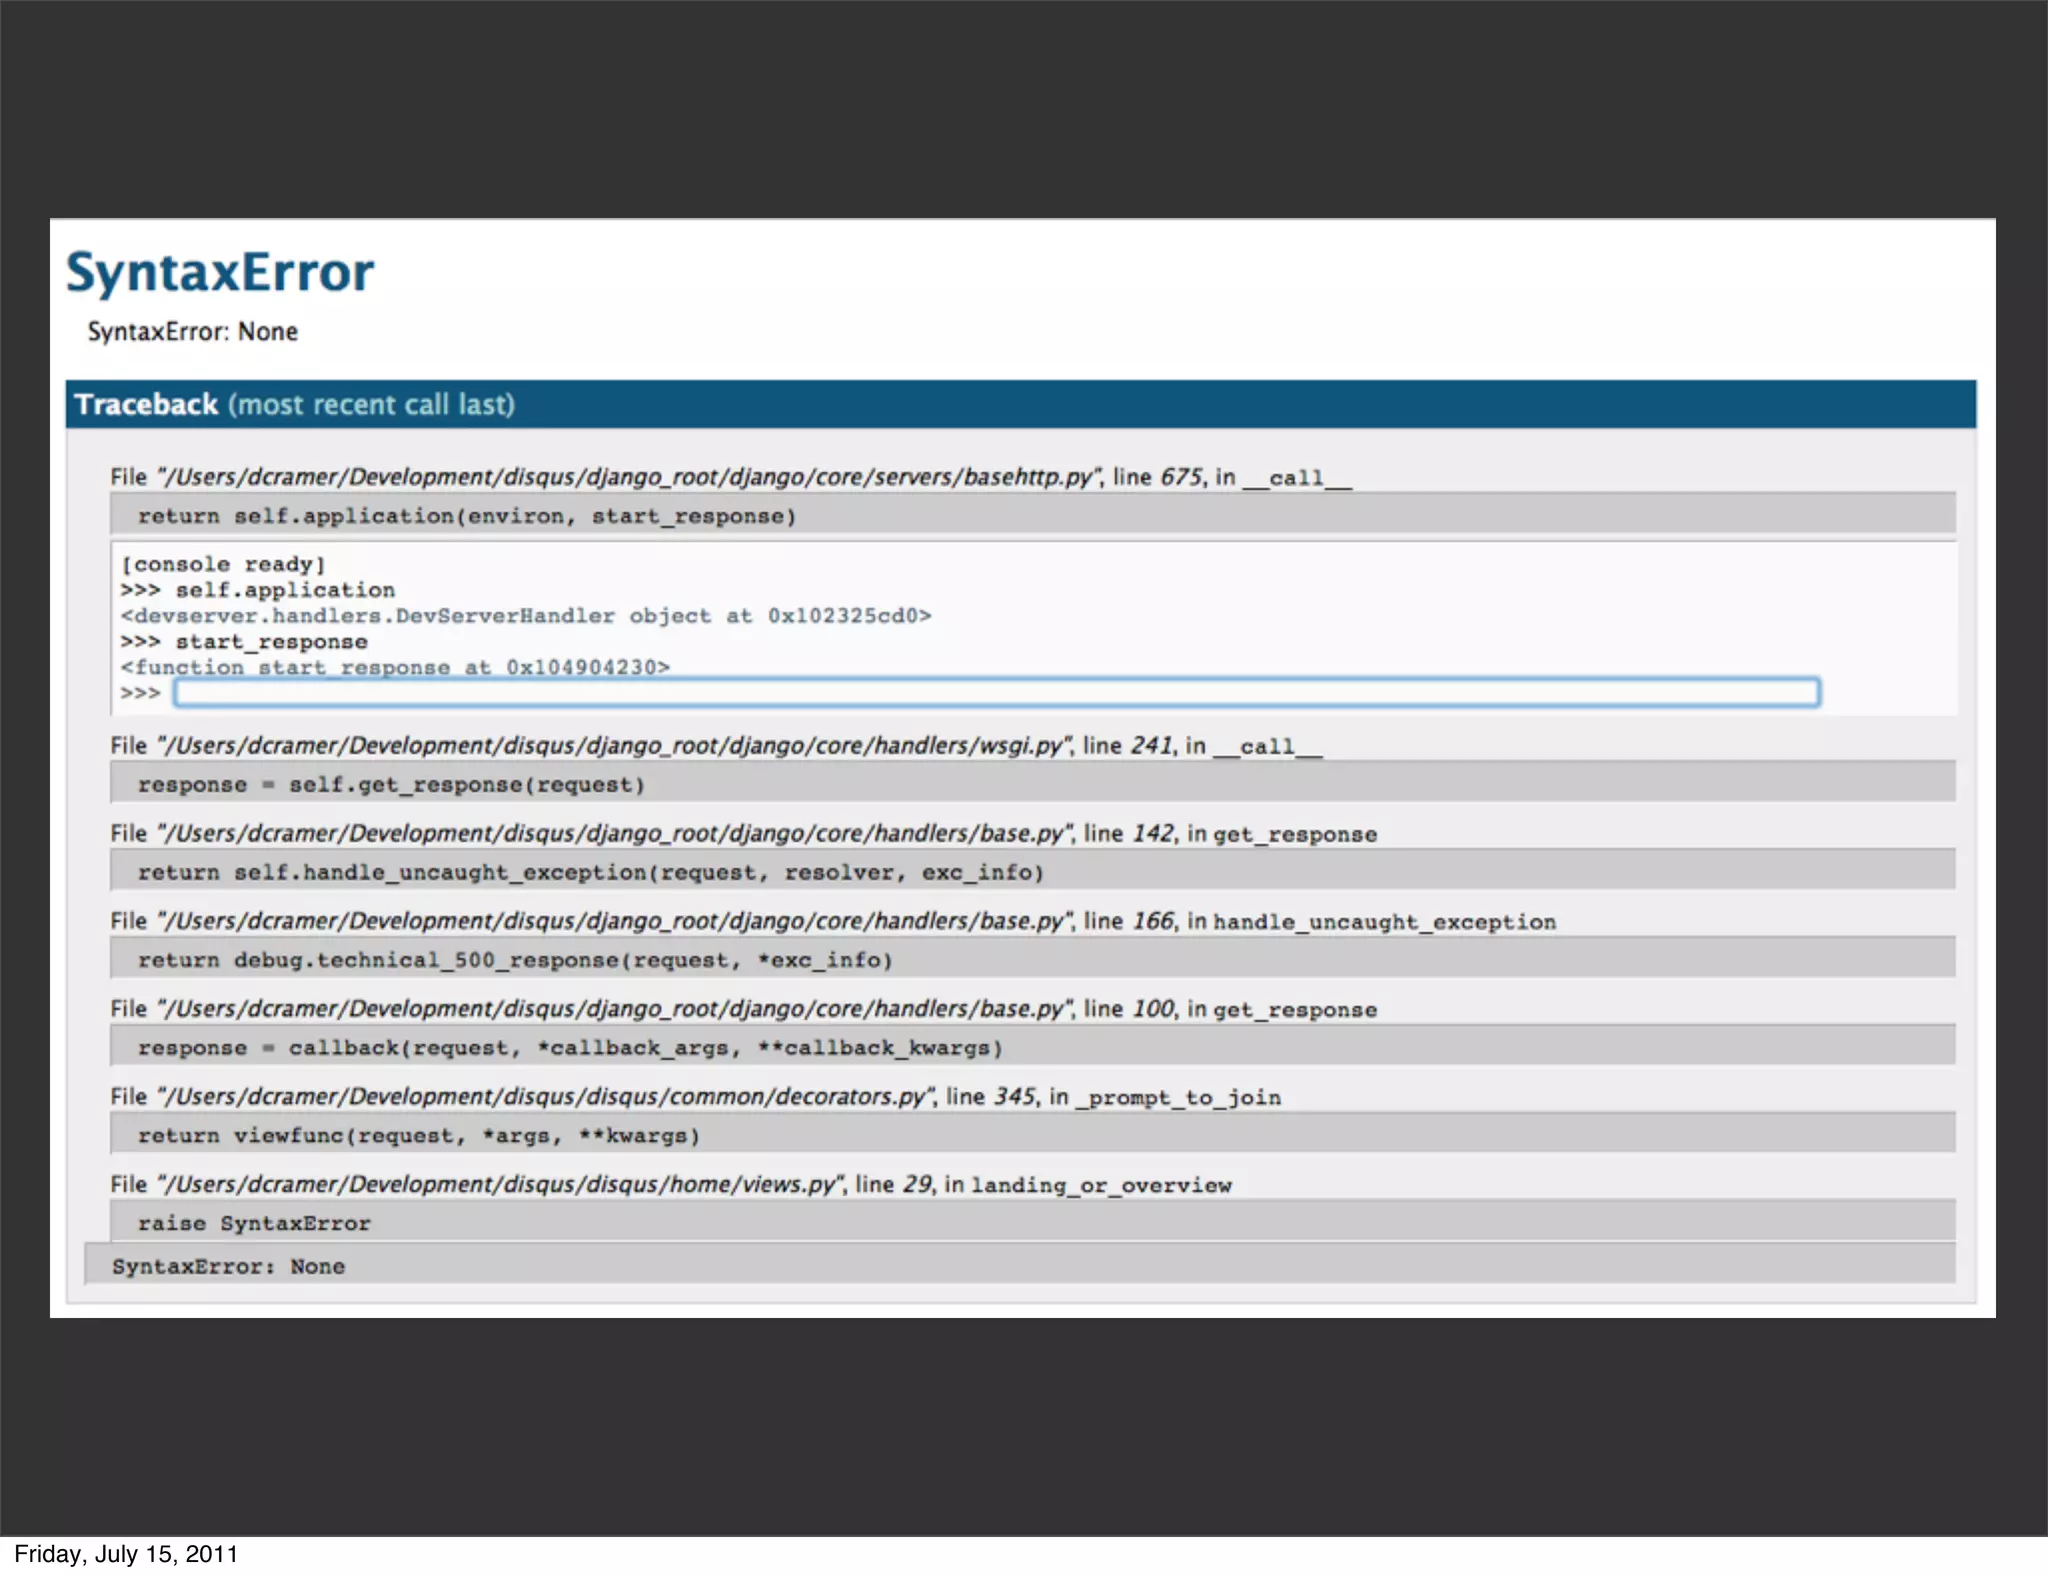This screenshot has height=1576, width=2048.
Task: Click the console input field after the prompt
Action: click(x=995, y=693)
